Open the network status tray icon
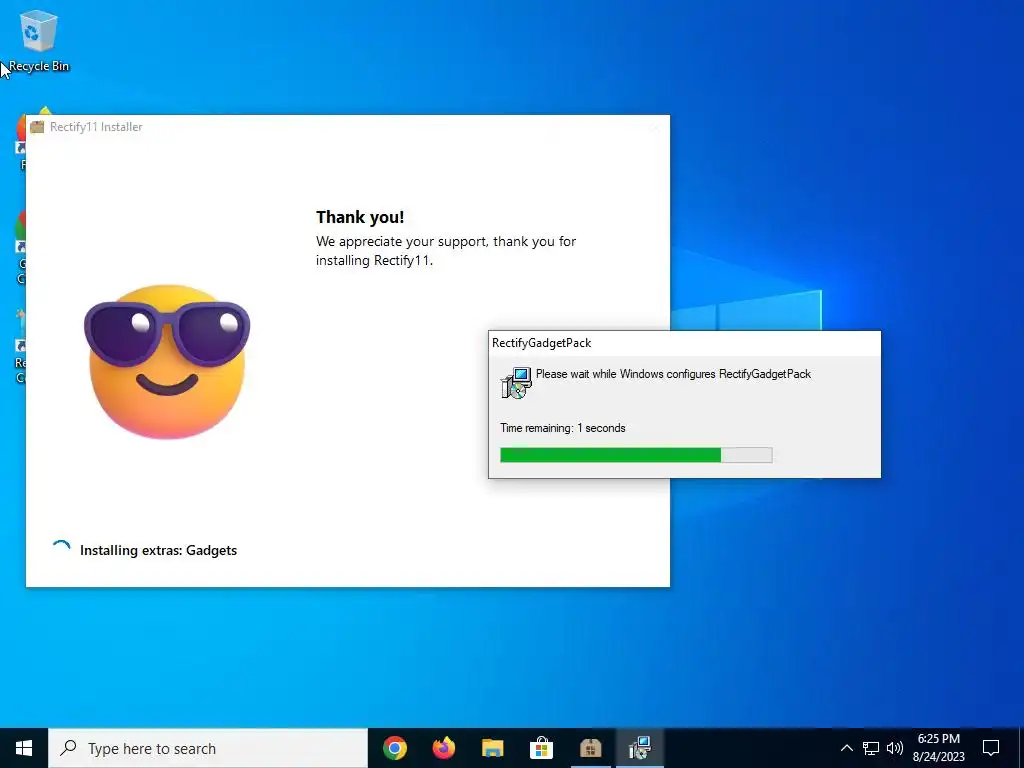 [x=871, y=748]
